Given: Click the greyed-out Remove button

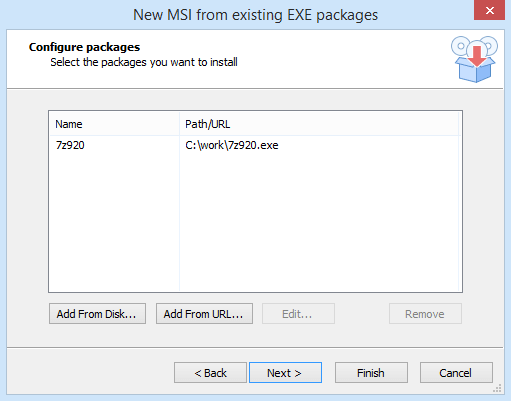Looking at the screenshot, I should 425,314.
